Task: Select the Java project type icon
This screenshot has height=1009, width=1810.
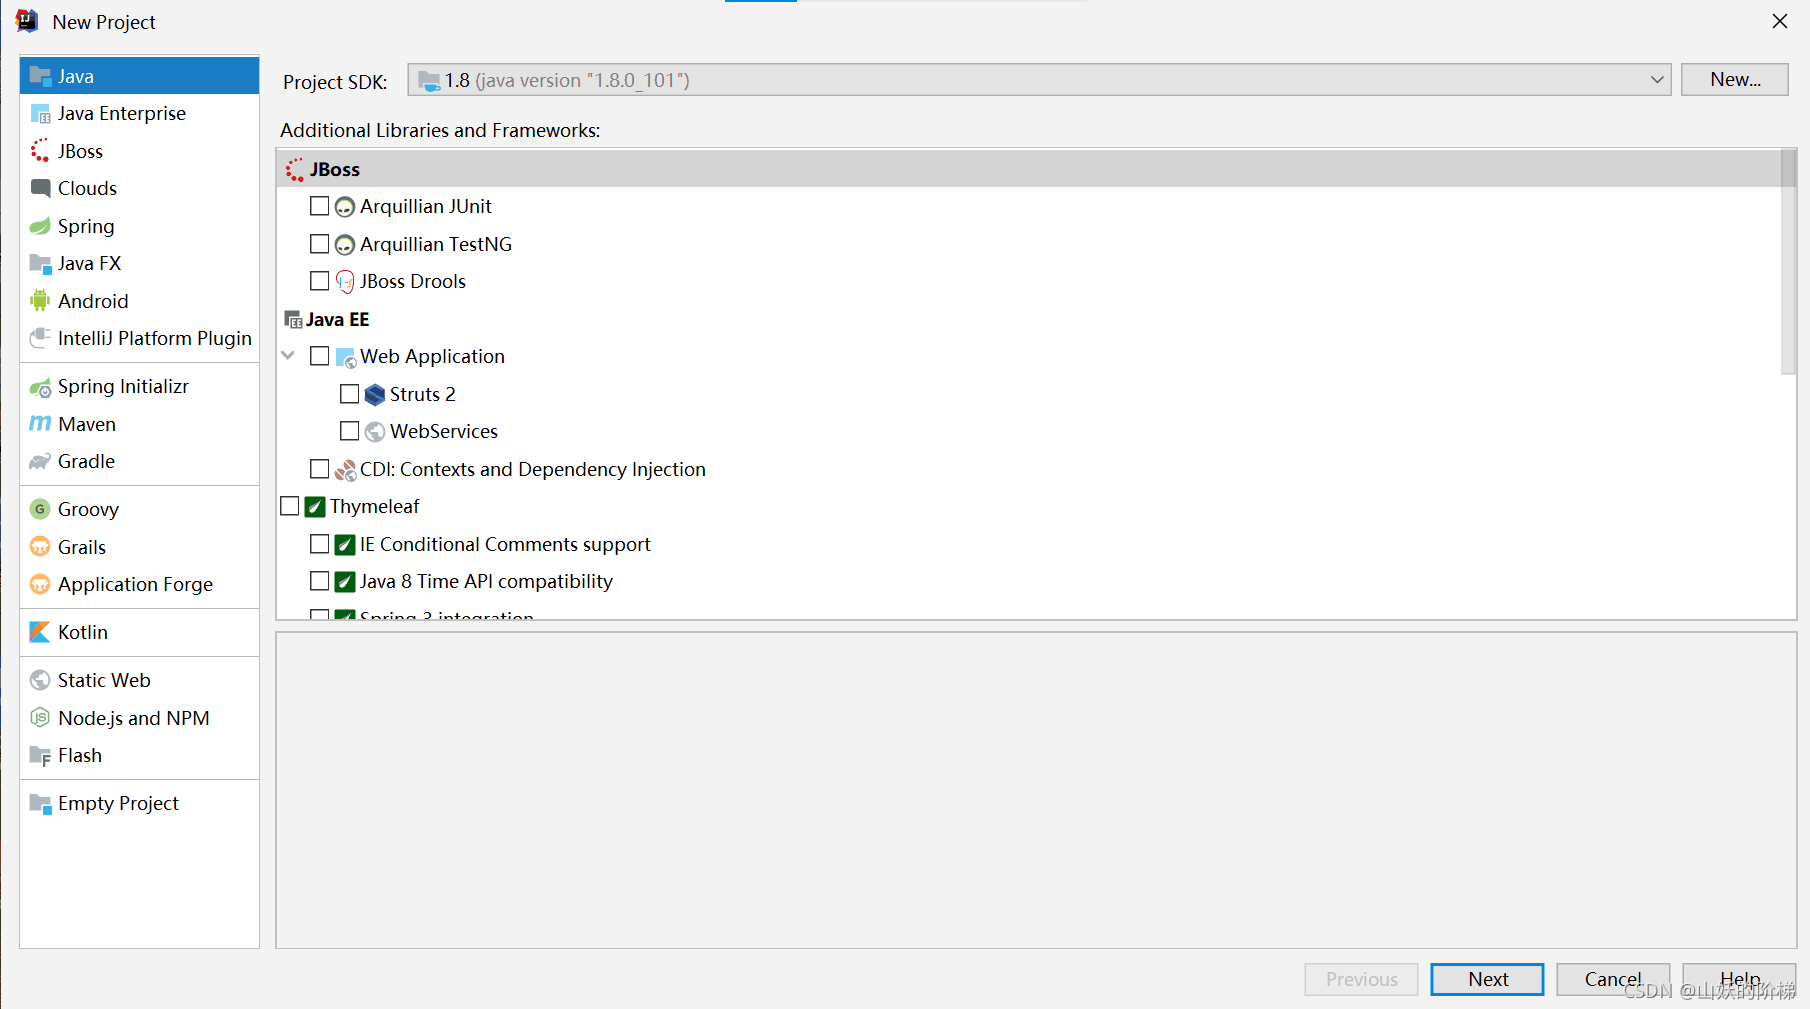Action: coord(40,76)
